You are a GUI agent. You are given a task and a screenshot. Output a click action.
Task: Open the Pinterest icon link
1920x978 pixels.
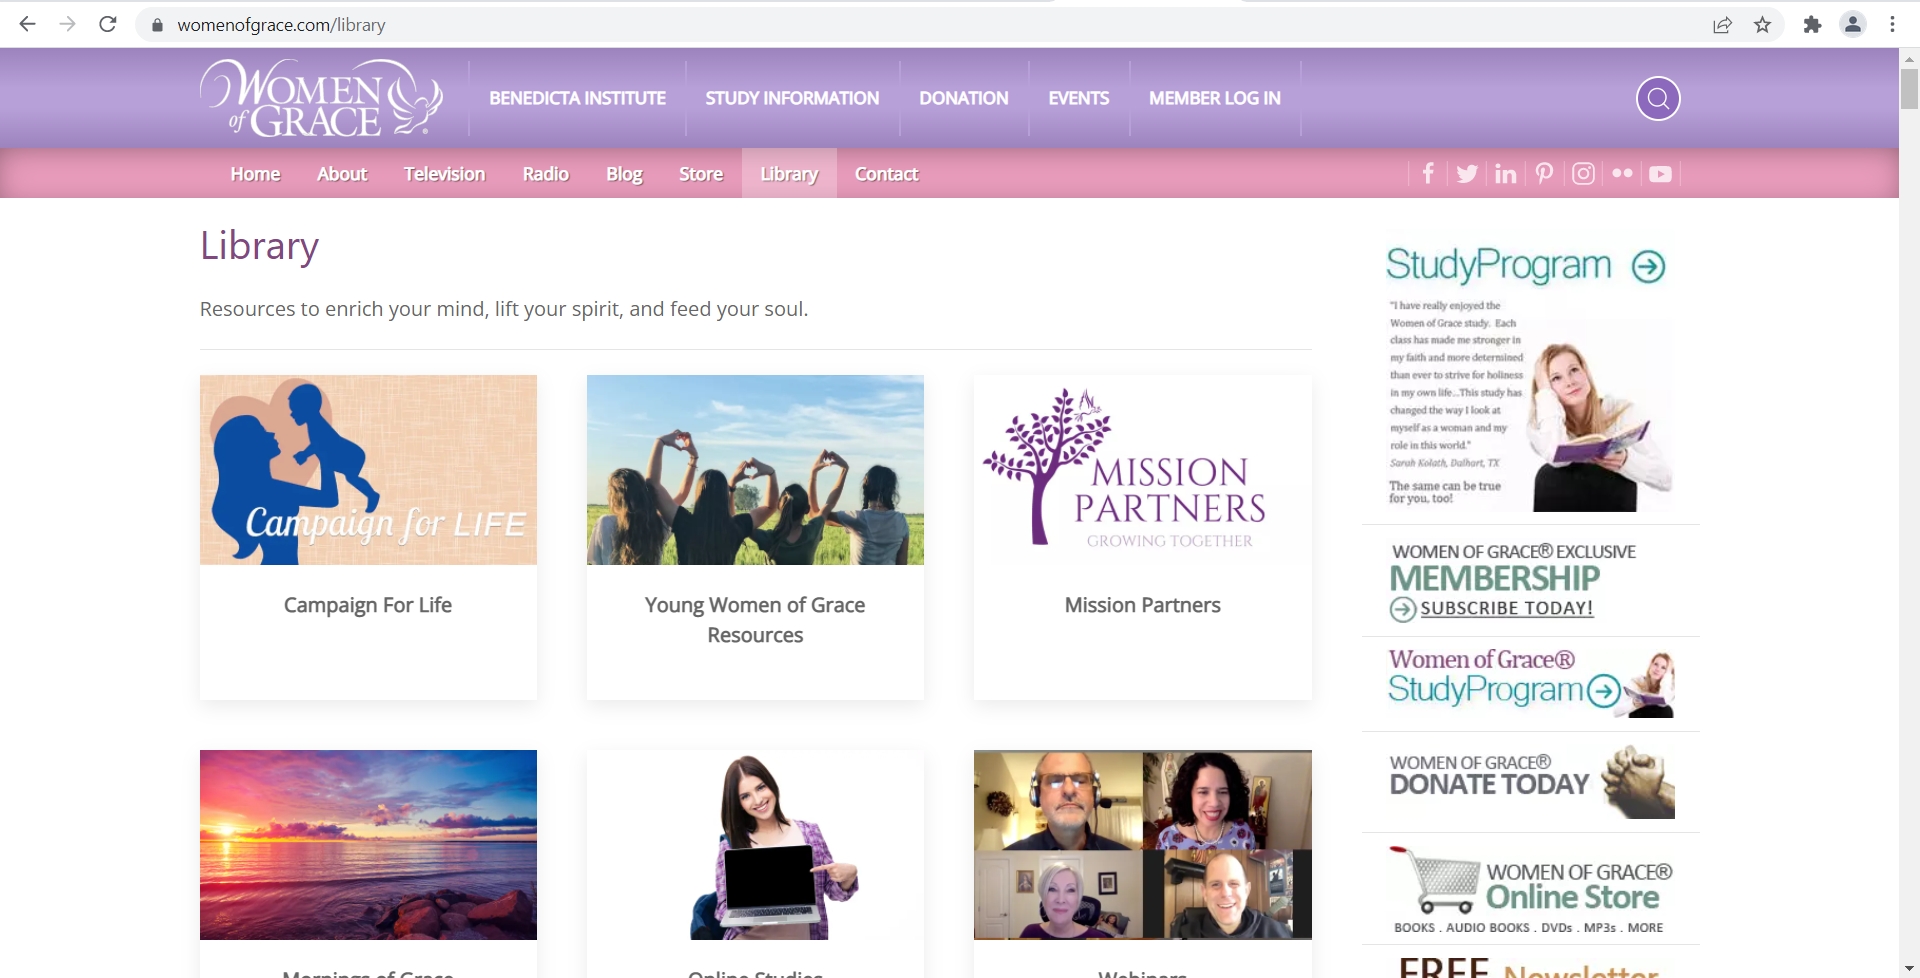(x=1544, y=174)
